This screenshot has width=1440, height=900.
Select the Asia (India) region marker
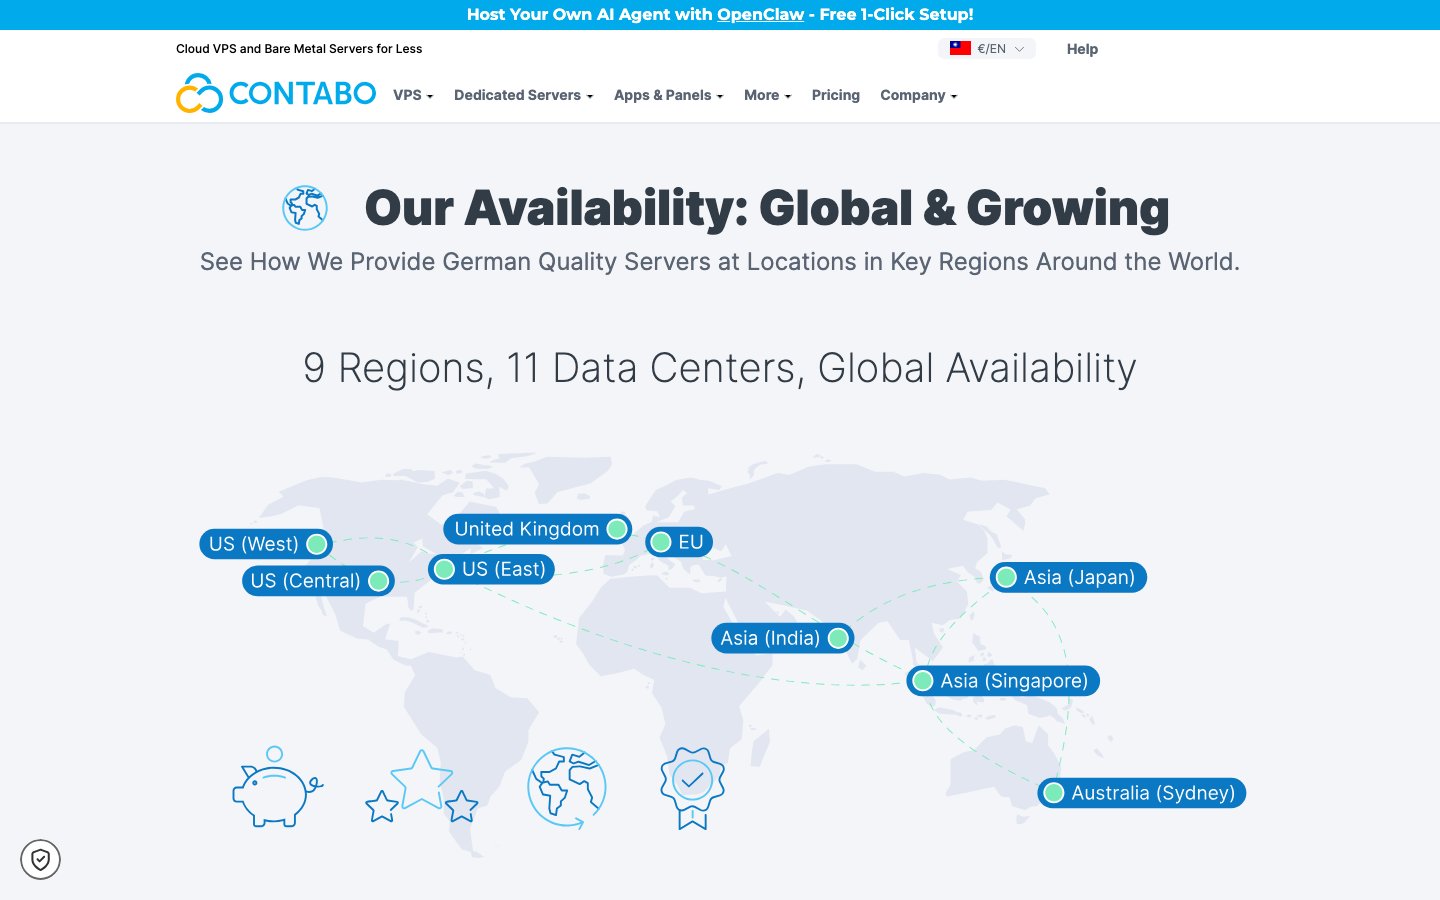coord(783,638)
